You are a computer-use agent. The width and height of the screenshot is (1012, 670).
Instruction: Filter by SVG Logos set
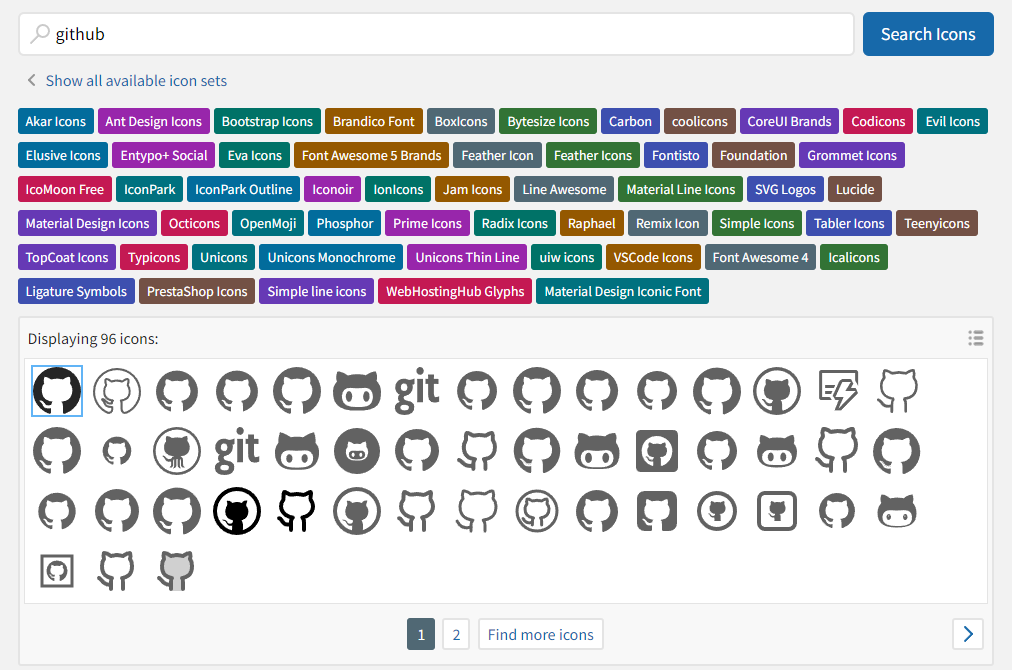(785, 189)
